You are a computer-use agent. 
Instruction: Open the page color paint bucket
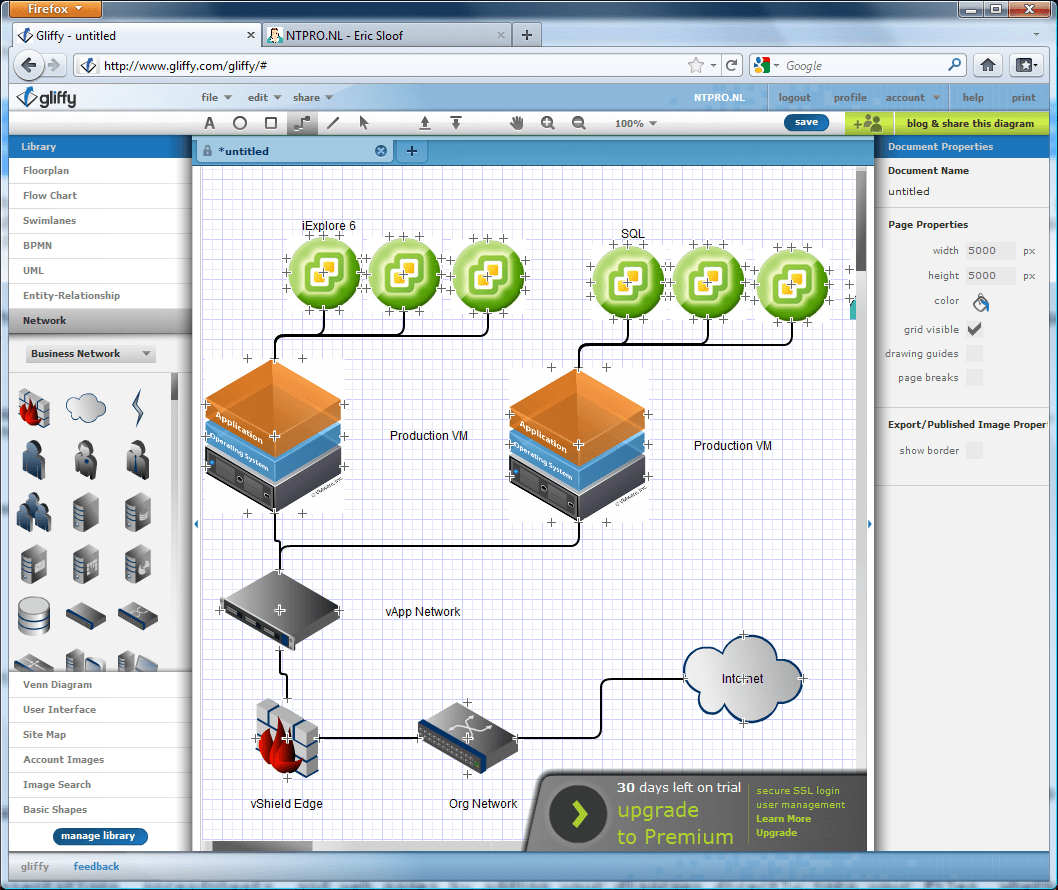[980, 302]
